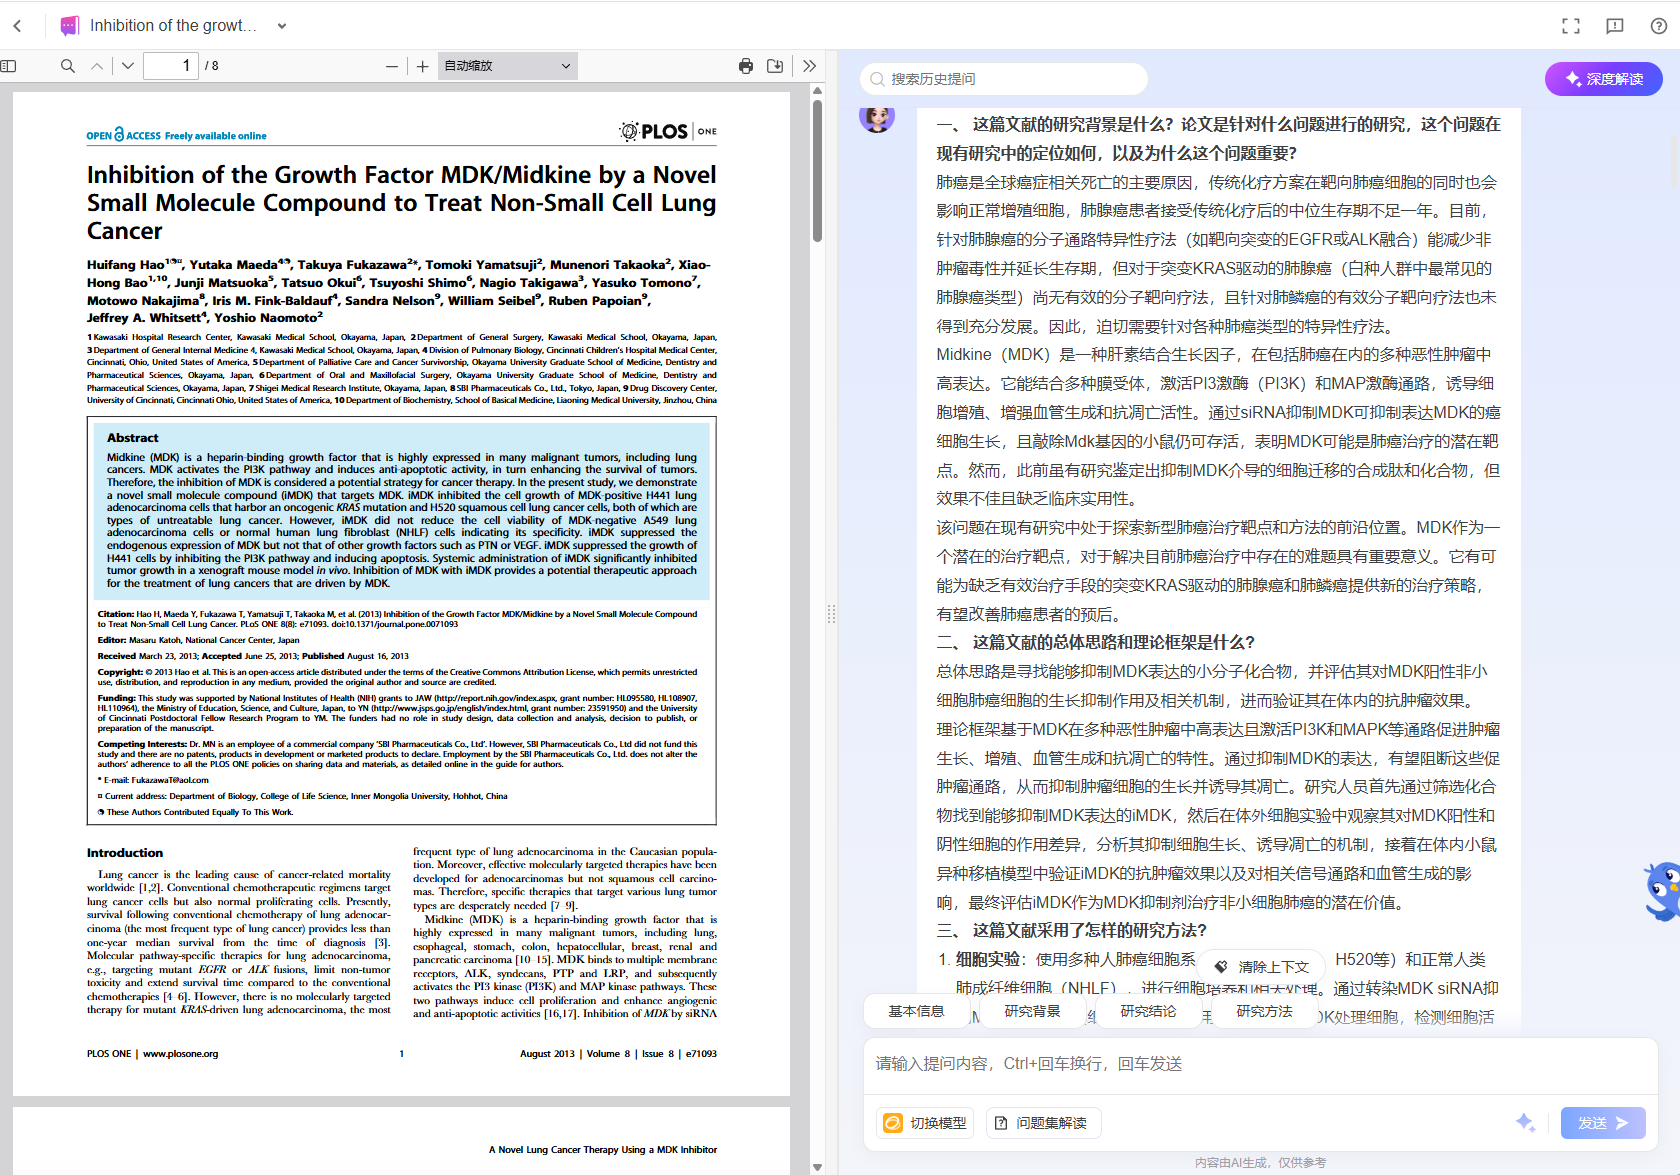1680x1175 pixels.
Task: Click the page number input field
Action: coord(171,66)
